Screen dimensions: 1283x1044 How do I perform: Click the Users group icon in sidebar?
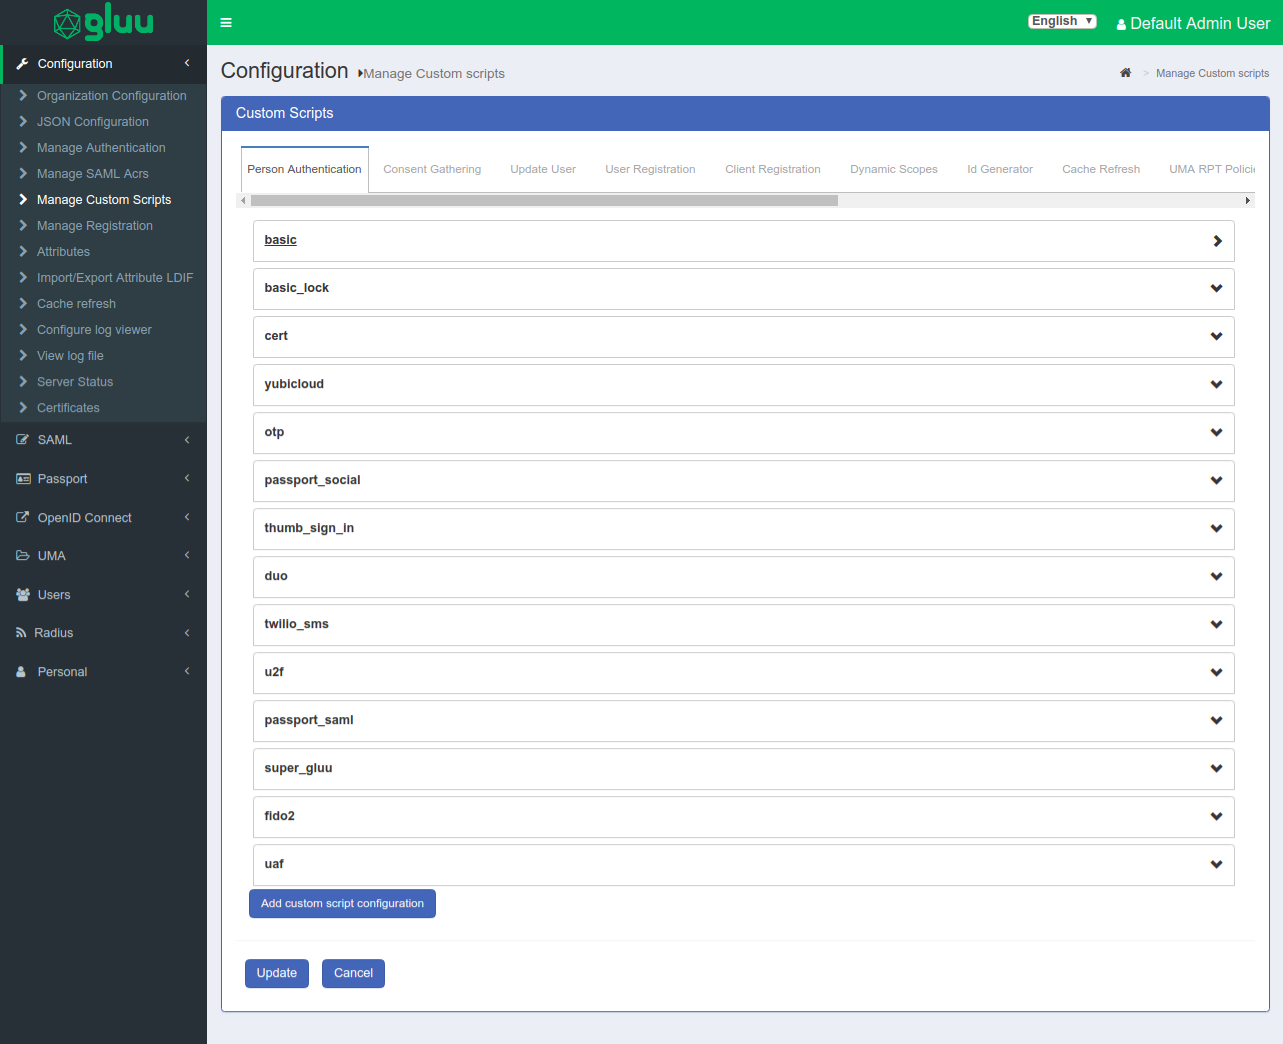pyautogui.click(x=23, y=595)
